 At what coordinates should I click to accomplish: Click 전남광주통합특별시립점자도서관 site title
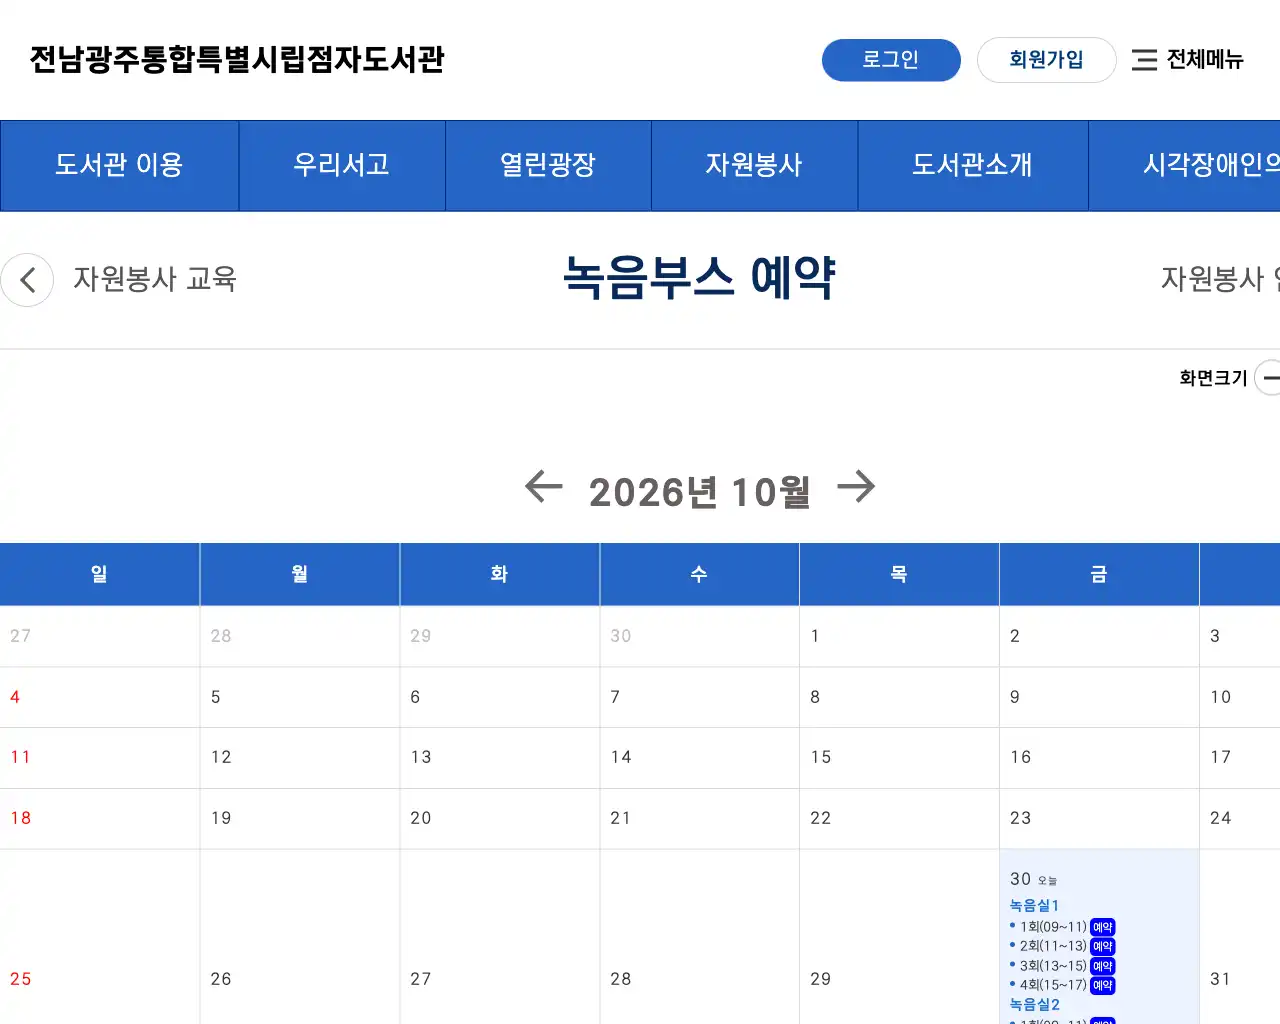(x=237, y=60)
